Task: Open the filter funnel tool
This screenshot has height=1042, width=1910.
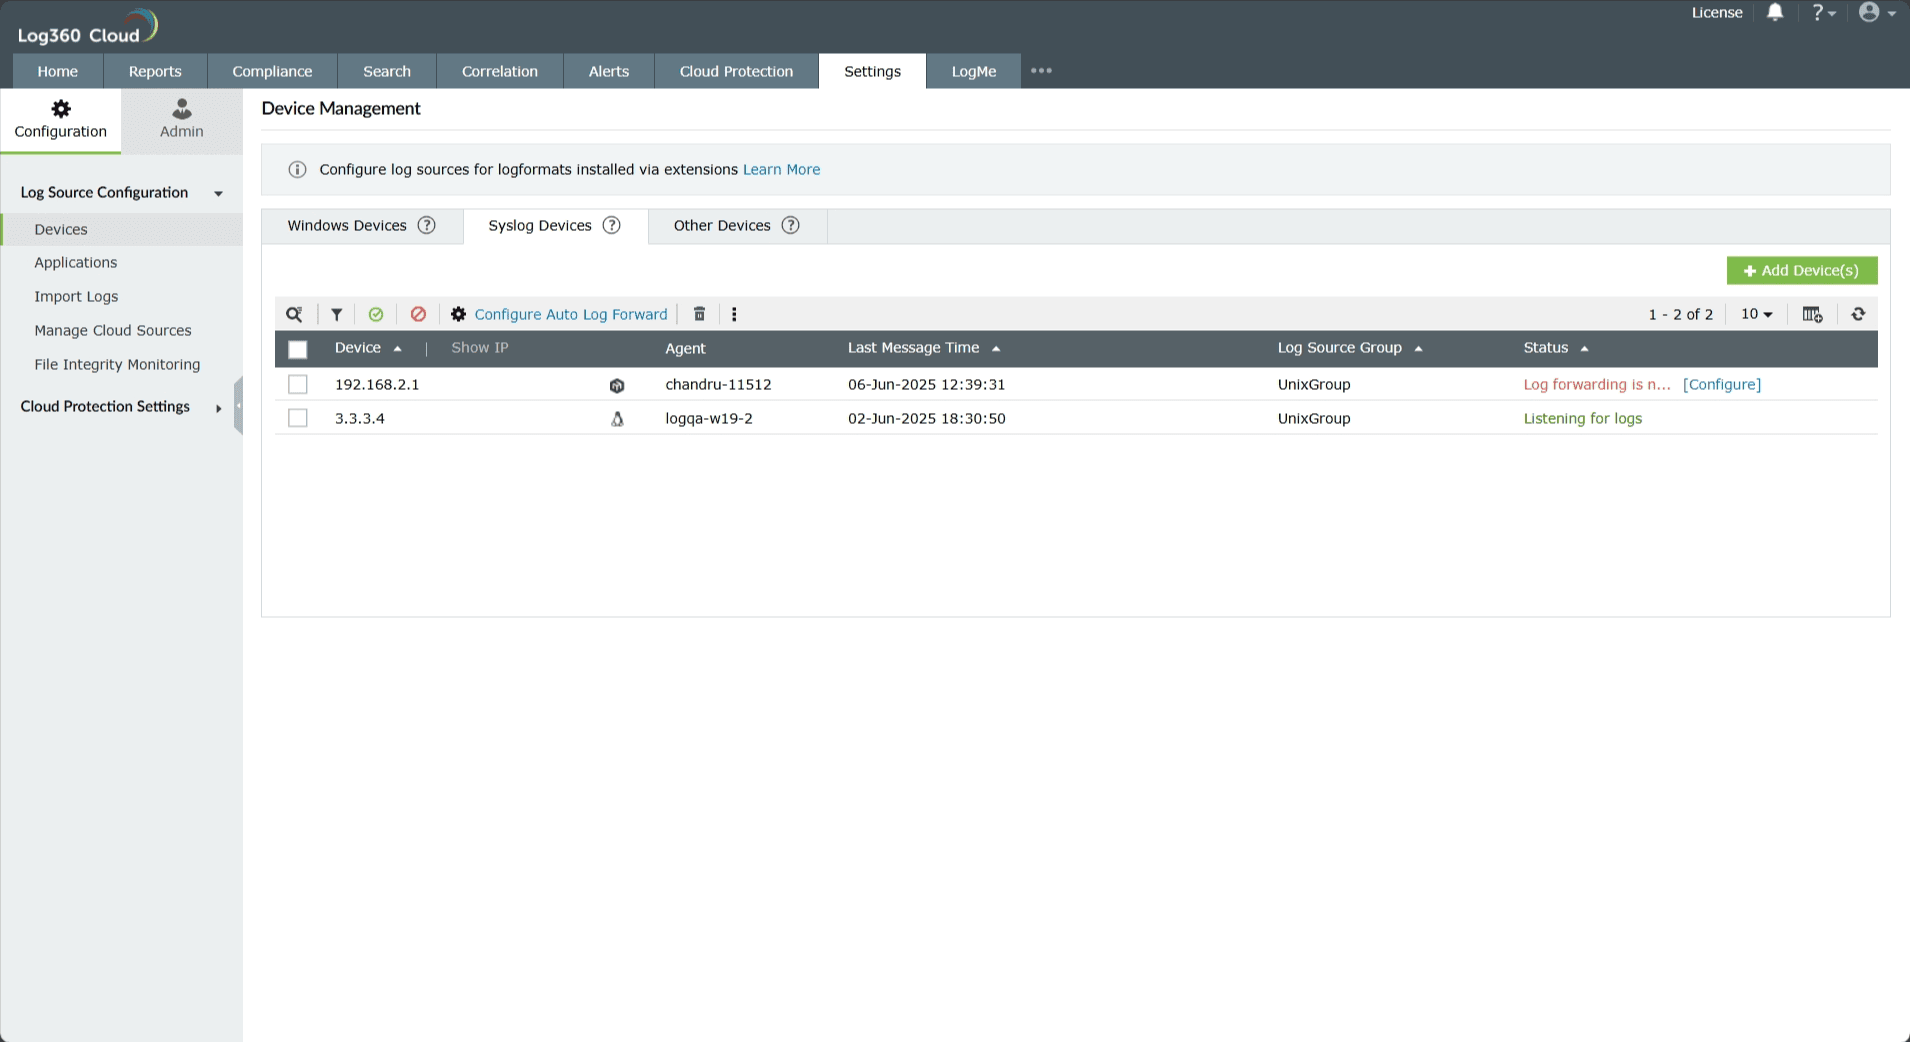Action: [x=337, y=314]
